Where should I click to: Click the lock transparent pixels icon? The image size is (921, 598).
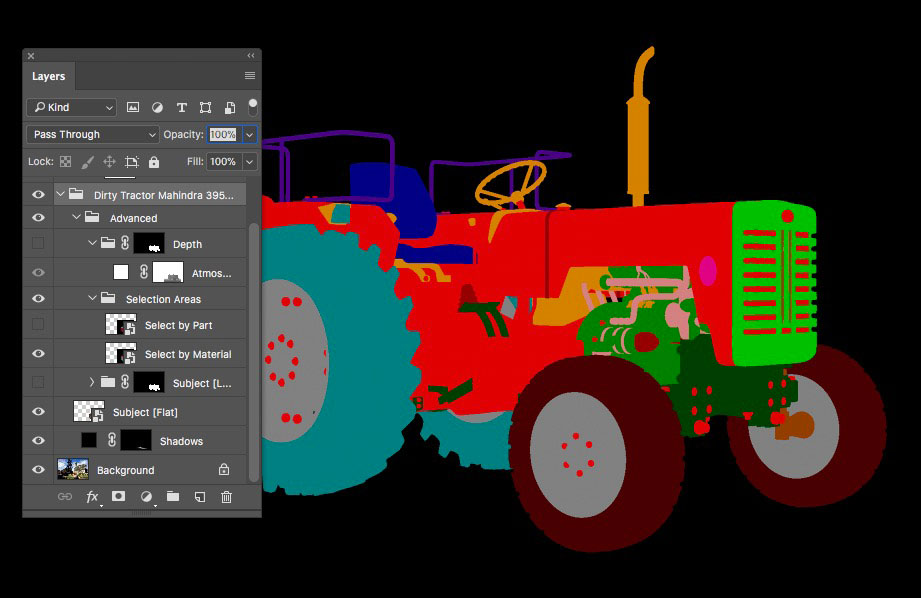(x=65, y=162)
